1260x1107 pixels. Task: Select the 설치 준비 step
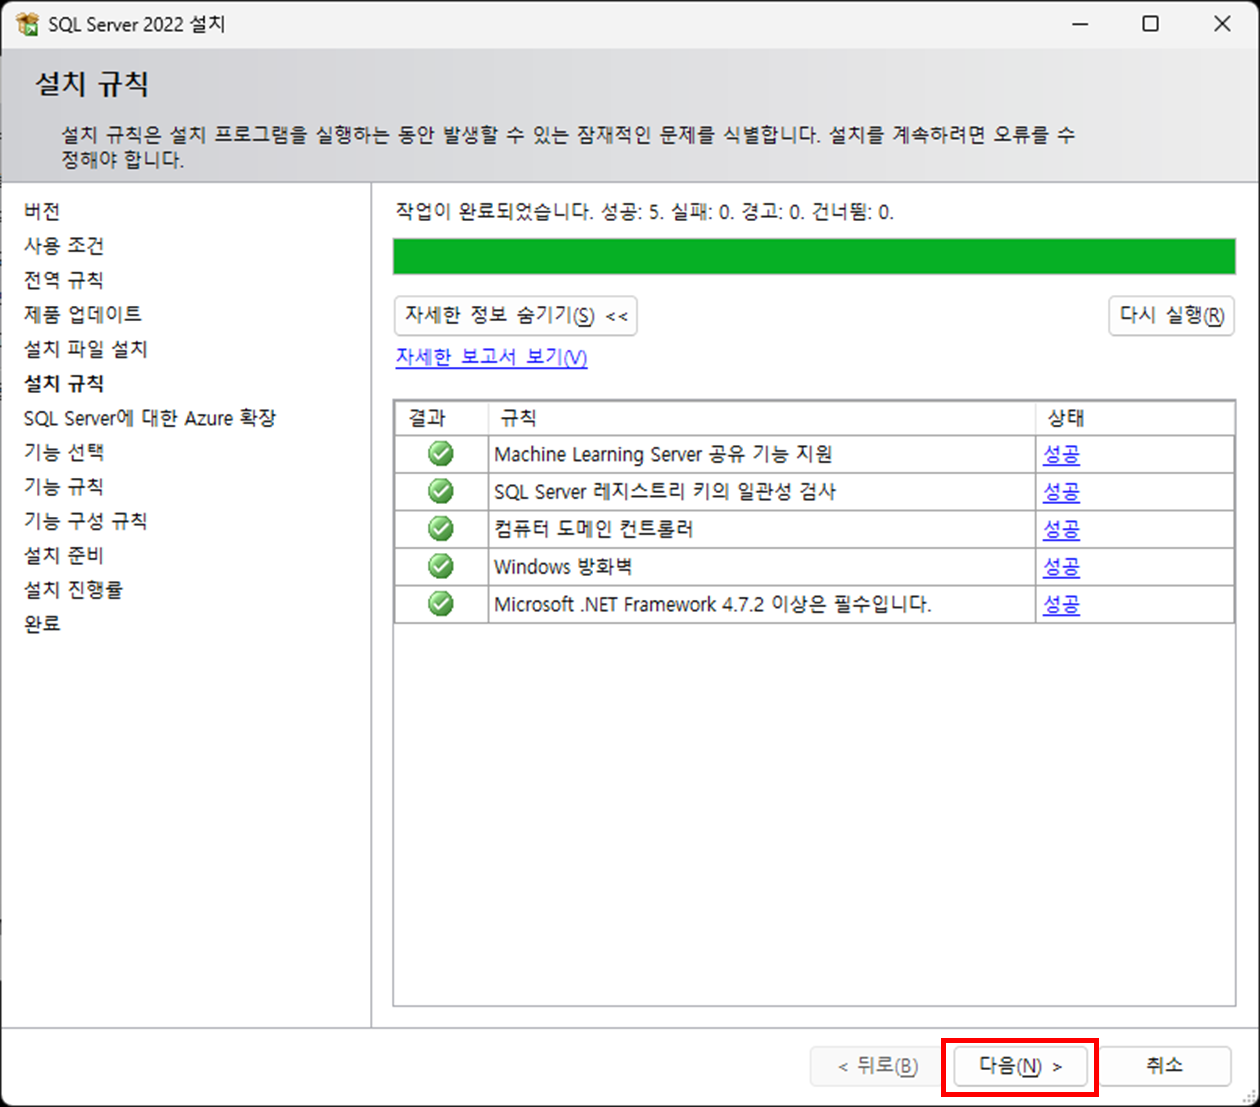(x=64, y=555)
